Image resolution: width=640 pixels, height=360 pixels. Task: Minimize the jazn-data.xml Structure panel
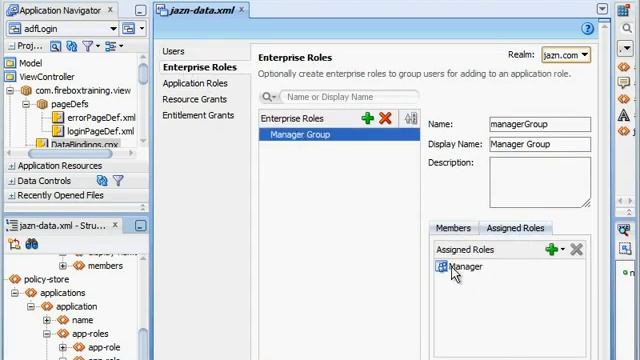click(140, 226)
